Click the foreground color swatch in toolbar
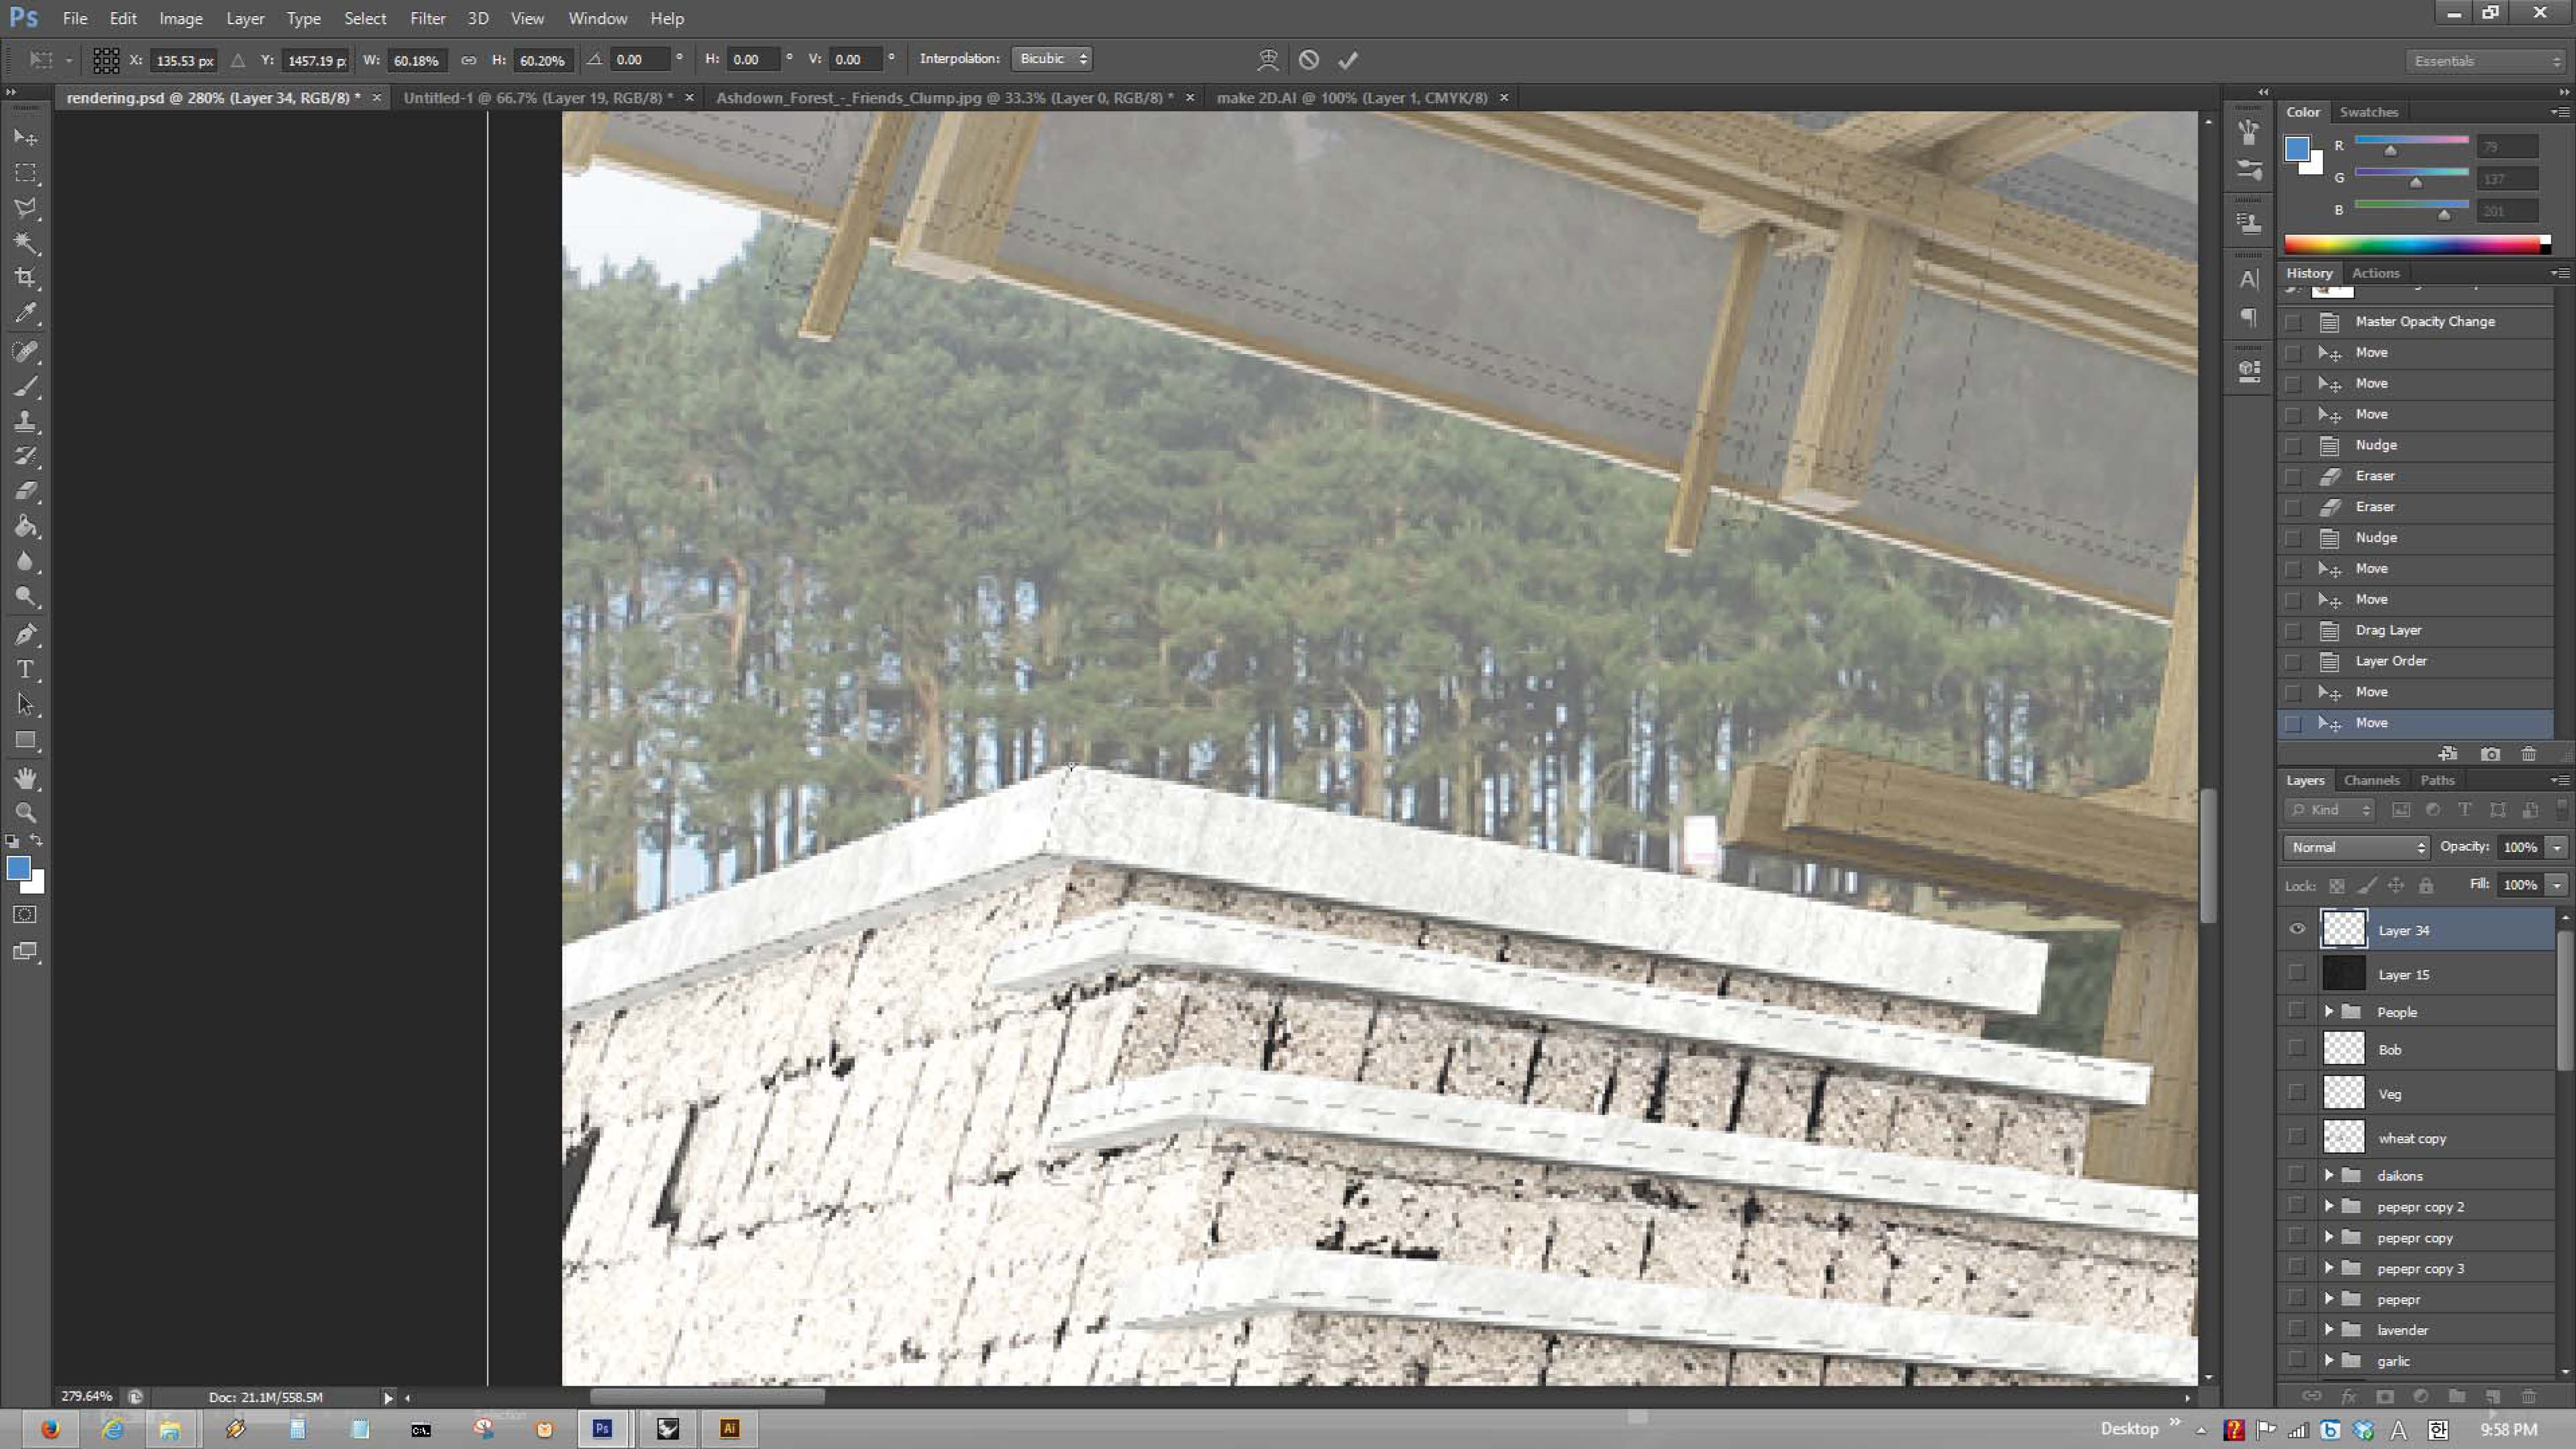Image resolution: width=2576 pixels, height=1449 pixels. click(x=18, y=868)
